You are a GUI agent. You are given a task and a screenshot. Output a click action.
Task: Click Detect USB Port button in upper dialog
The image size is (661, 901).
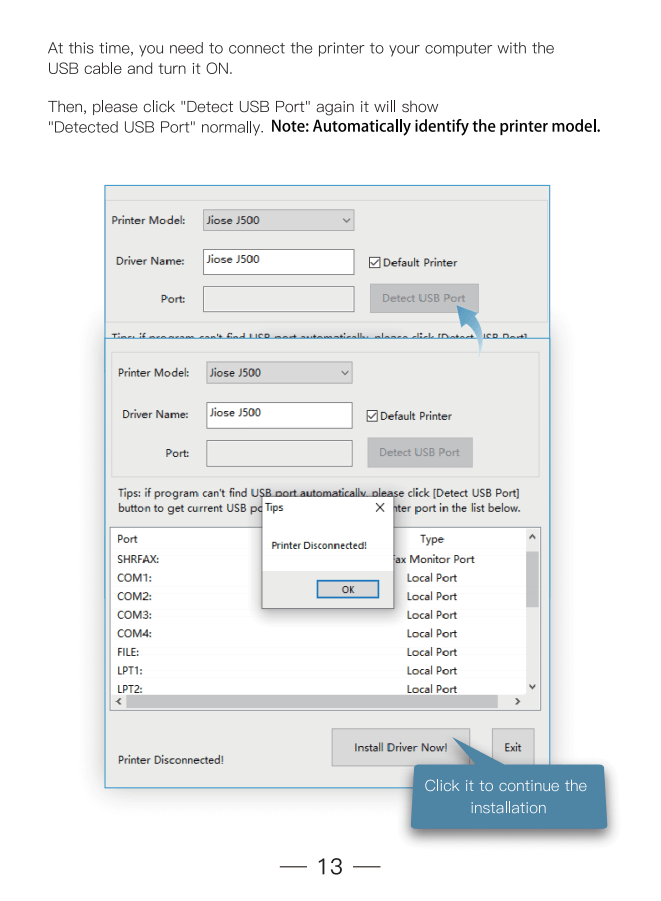click(x=424, y=298)
